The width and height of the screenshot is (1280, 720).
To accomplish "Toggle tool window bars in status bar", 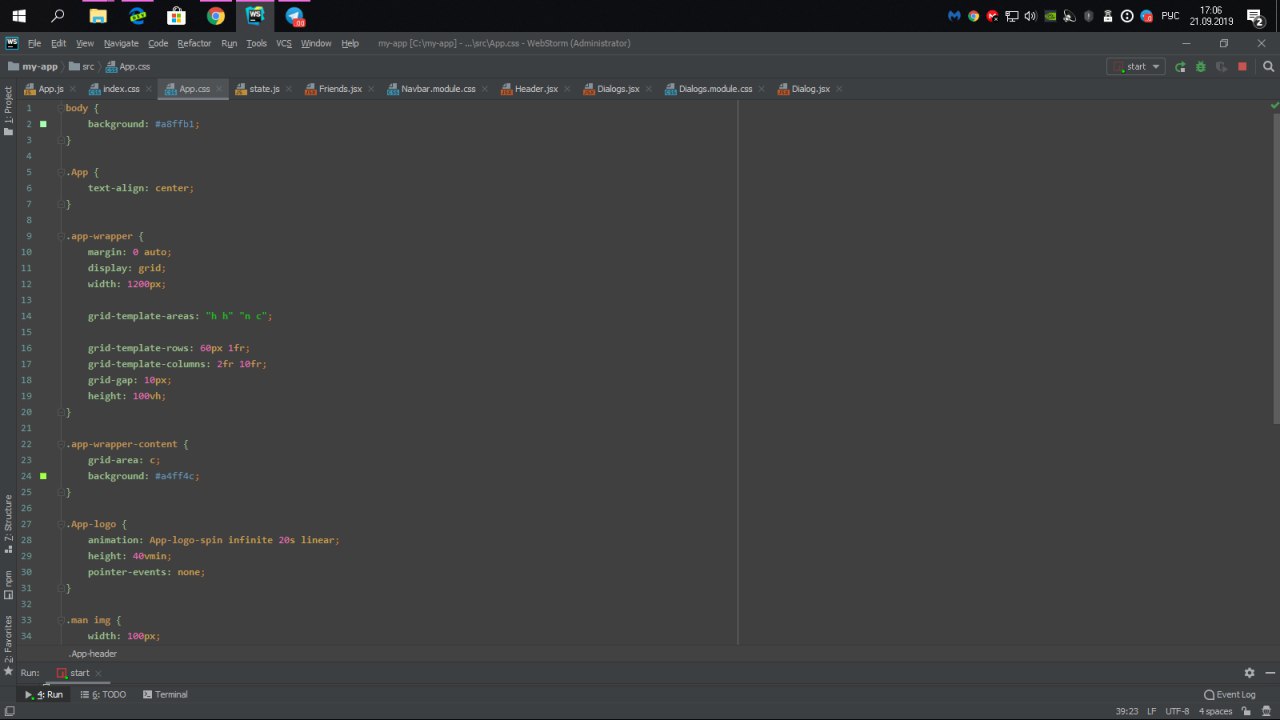I will tap(9, 711).
